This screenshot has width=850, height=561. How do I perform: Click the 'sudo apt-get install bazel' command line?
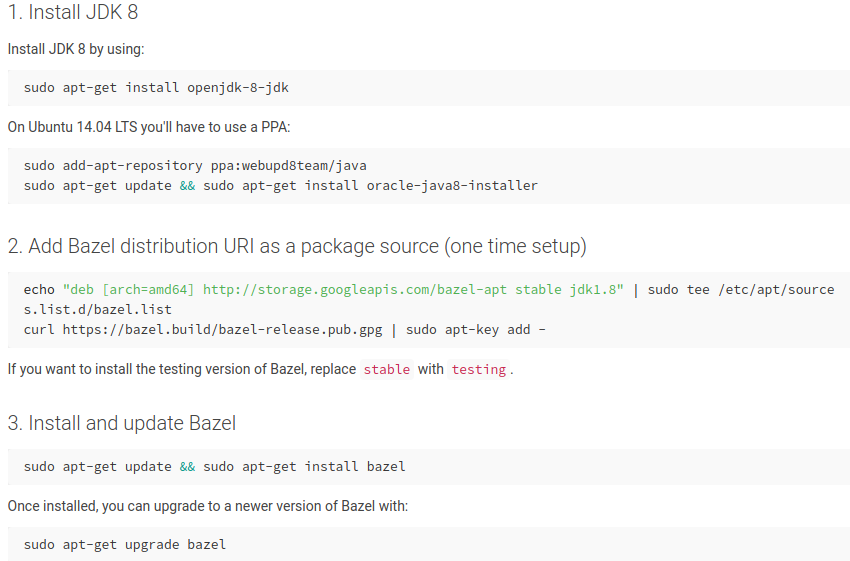[215, 467]
